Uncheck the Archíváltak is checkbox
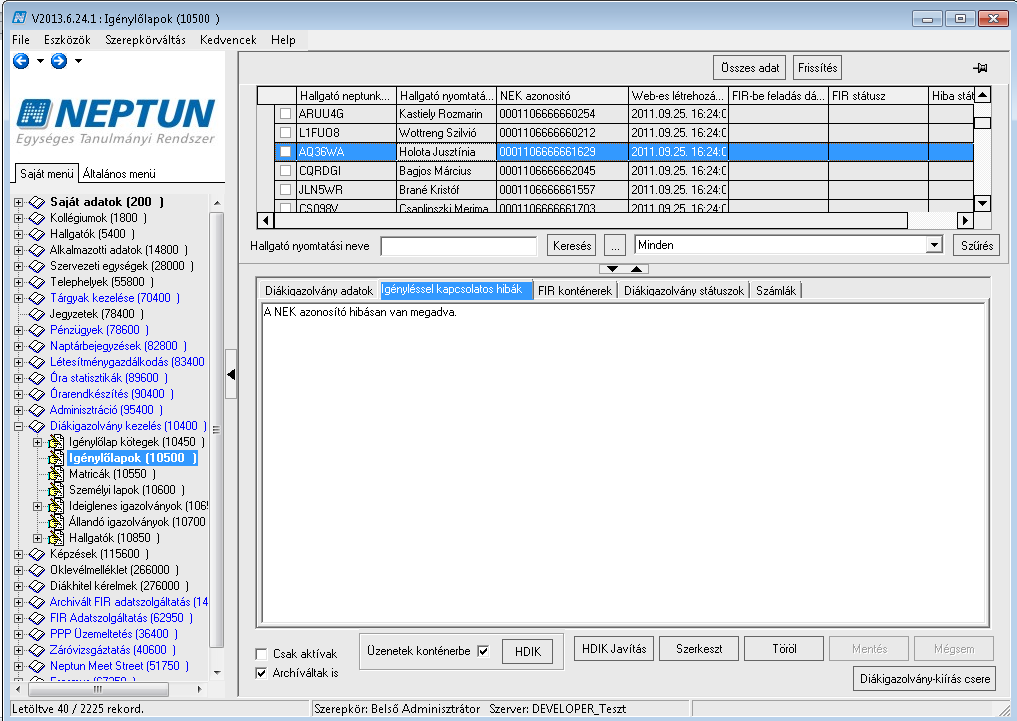This screenshot has height=721, width=1017. [x=261, y=673]
